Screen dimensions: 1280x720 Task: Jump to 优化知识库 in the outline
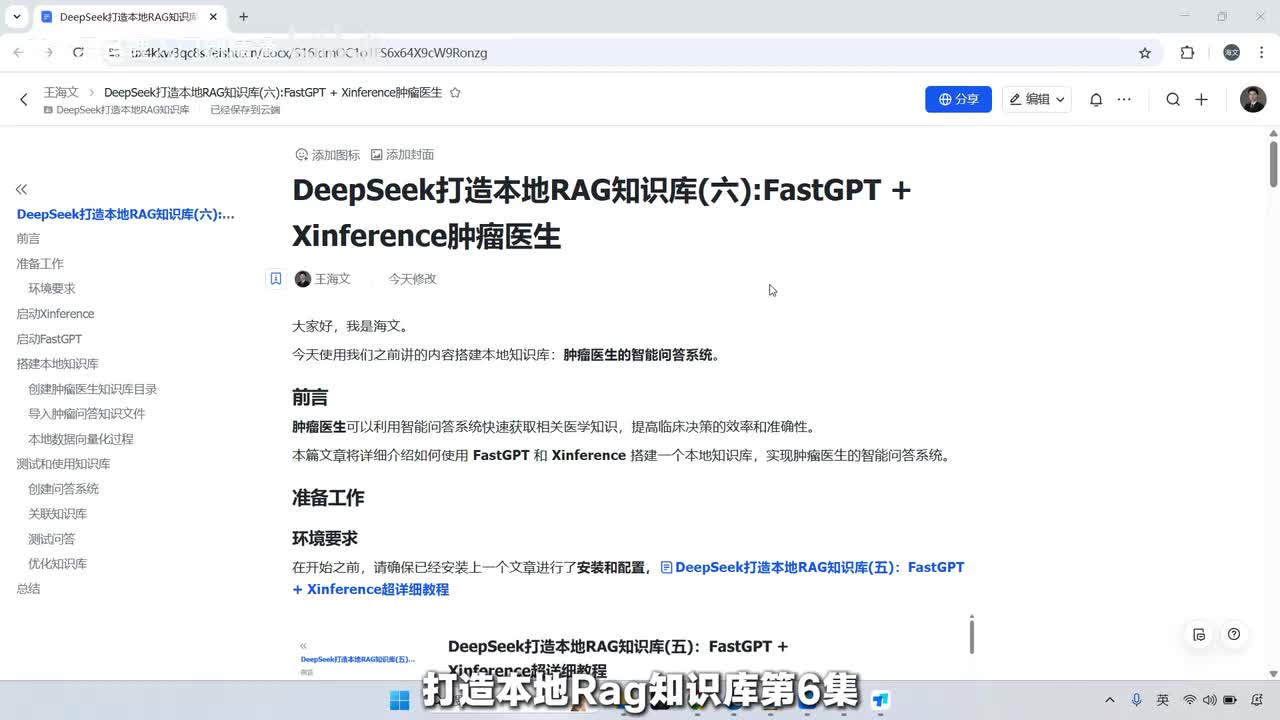tap(58, 564)
